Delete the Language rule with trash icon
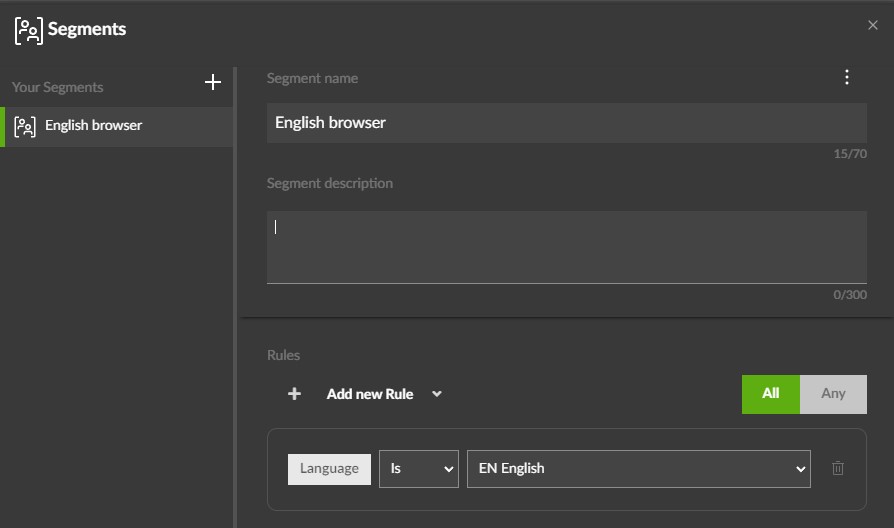The width and height of the screenshot is (894, 528). point(838,468)
